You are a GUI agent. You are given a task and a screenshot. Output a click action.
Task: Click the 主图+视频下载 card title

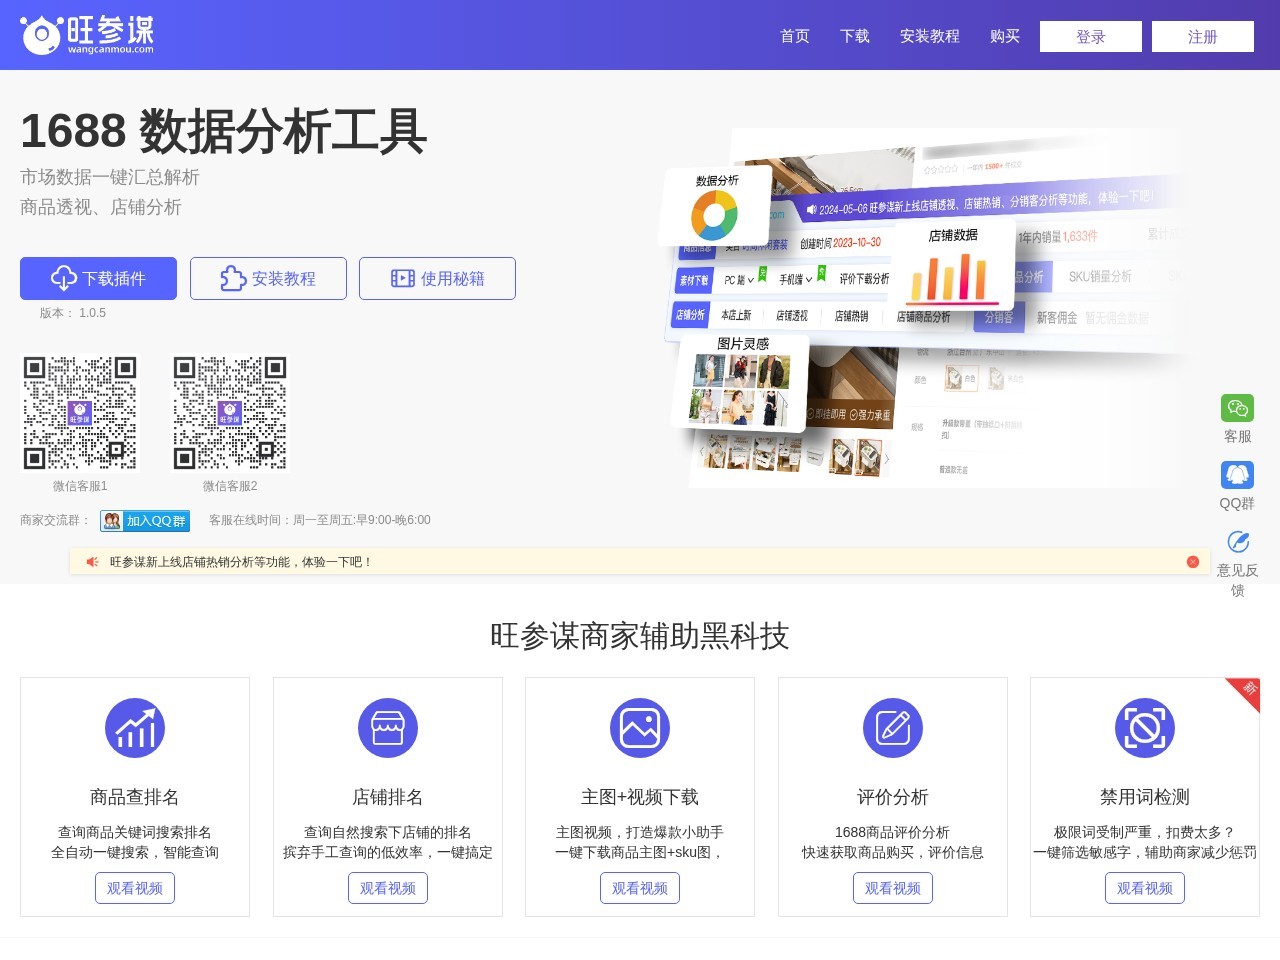click(640, 797)
